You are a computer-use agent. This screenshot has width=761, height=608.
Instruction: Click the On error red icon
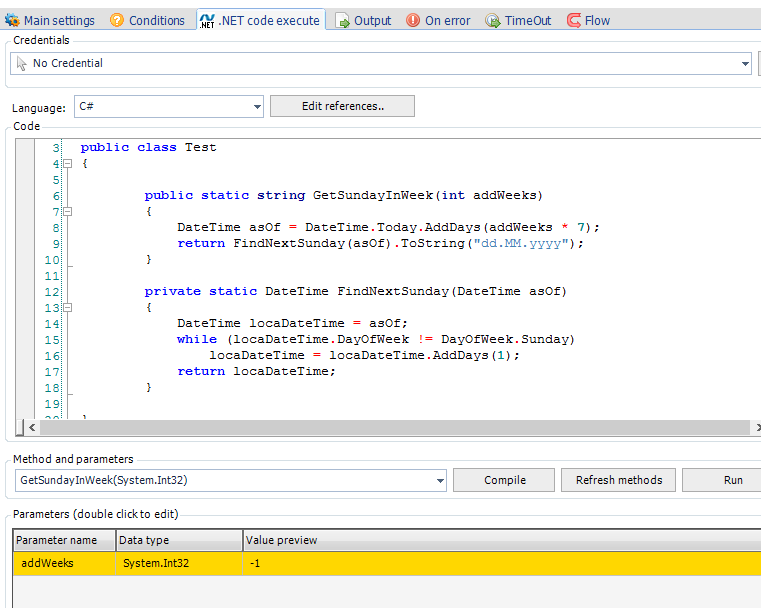413,20
